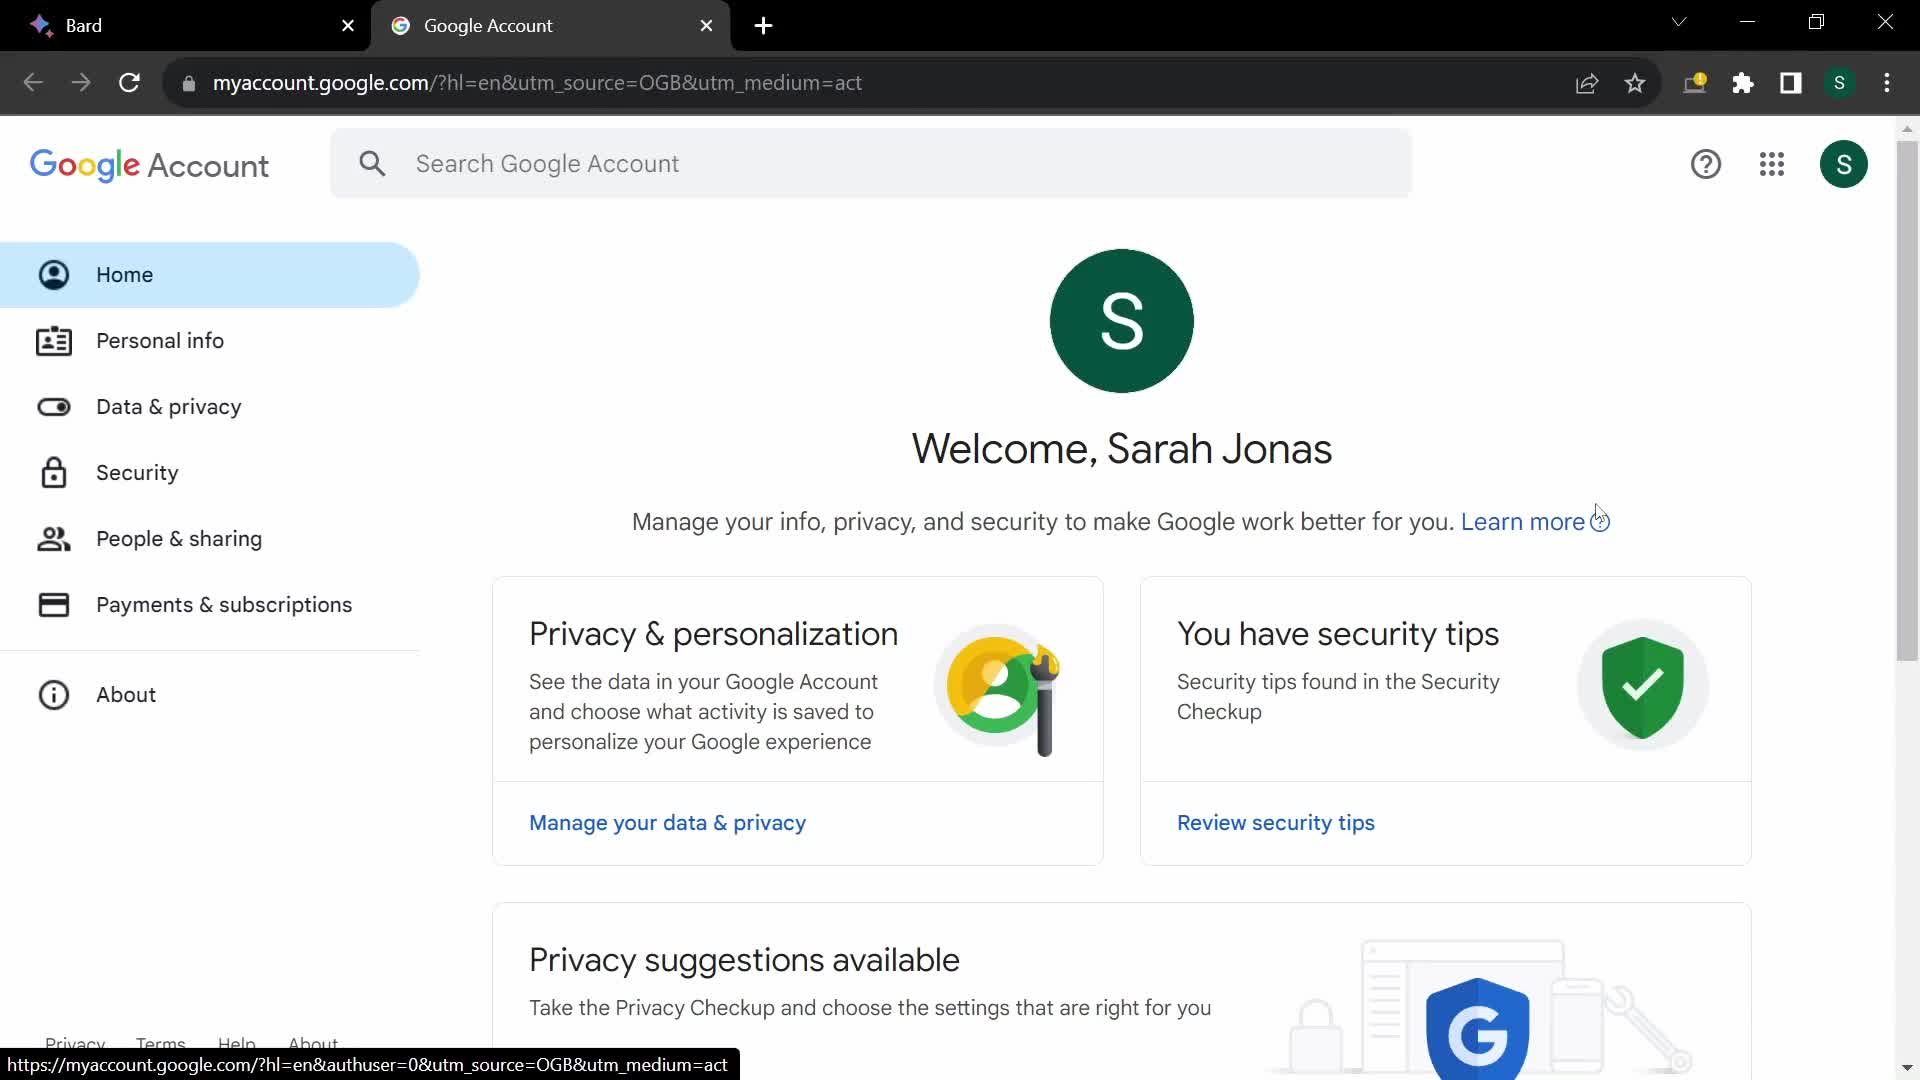Click the Personal info ID card icon

pyautogui.click(x=54, y=341)
